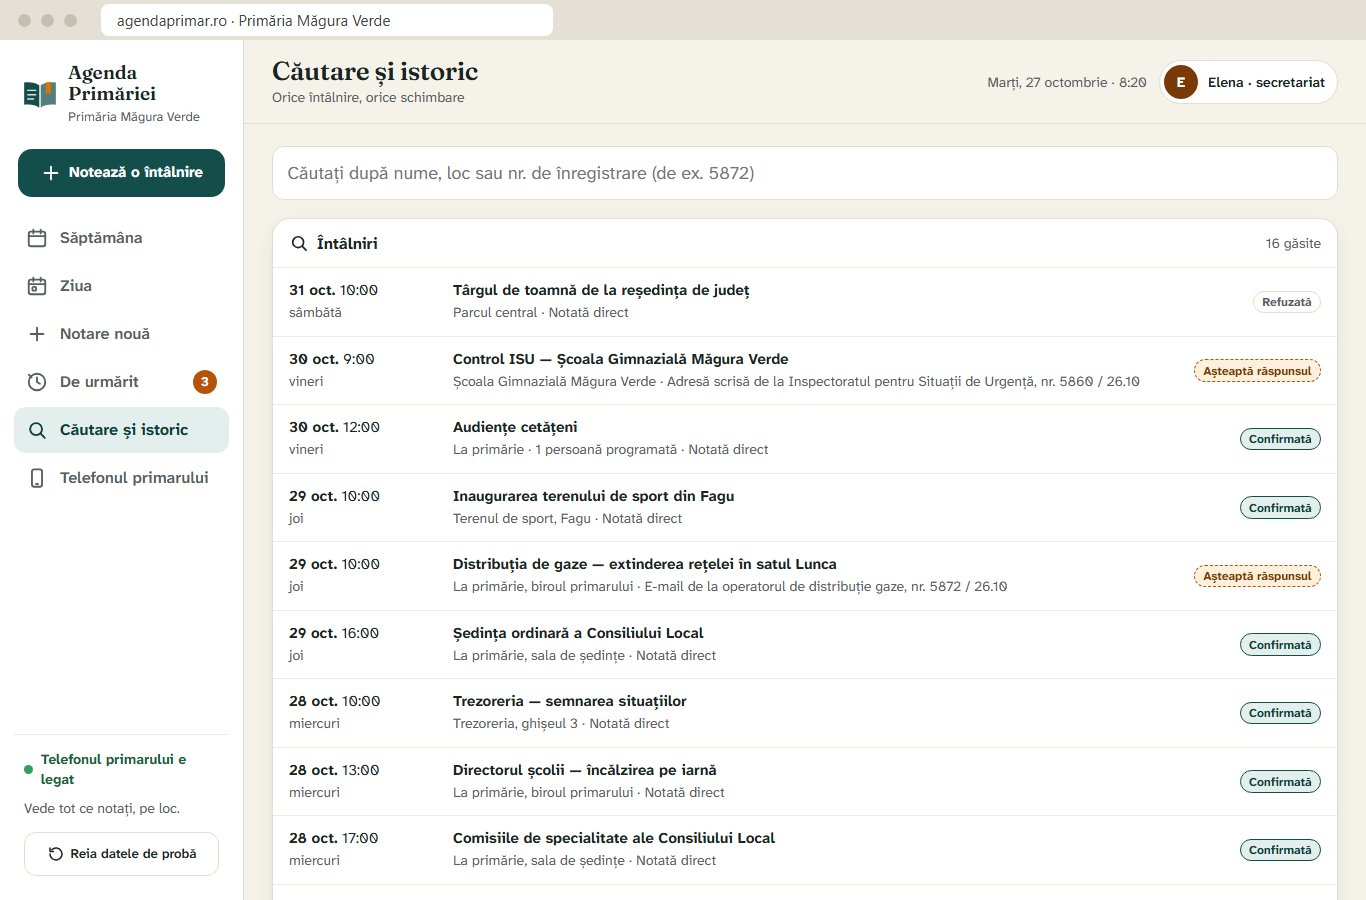Click Așteaptă răspunsul badge on Control ISU row
The height and width of the screenshot is (900, 1366).
coord(1257,371)
